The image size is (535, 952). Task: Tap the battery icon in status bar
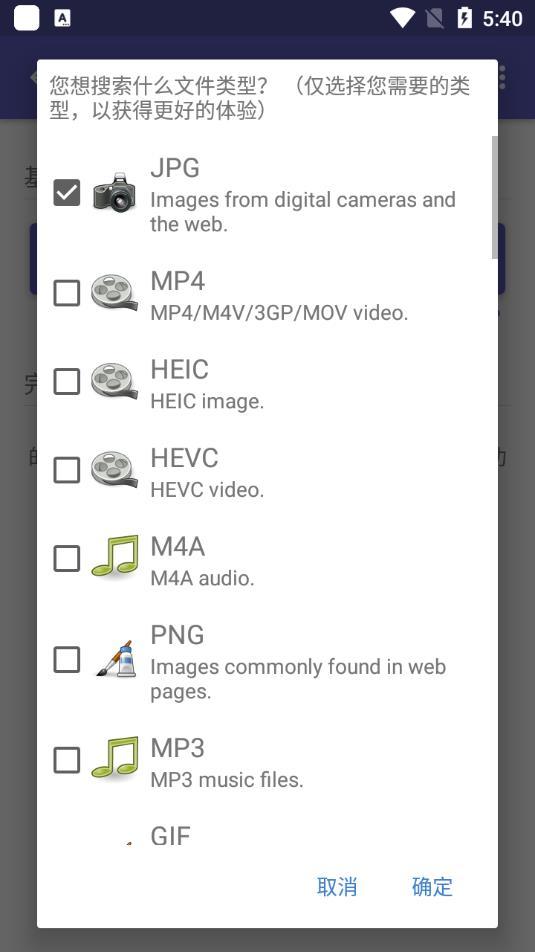[x=465, y=18]
